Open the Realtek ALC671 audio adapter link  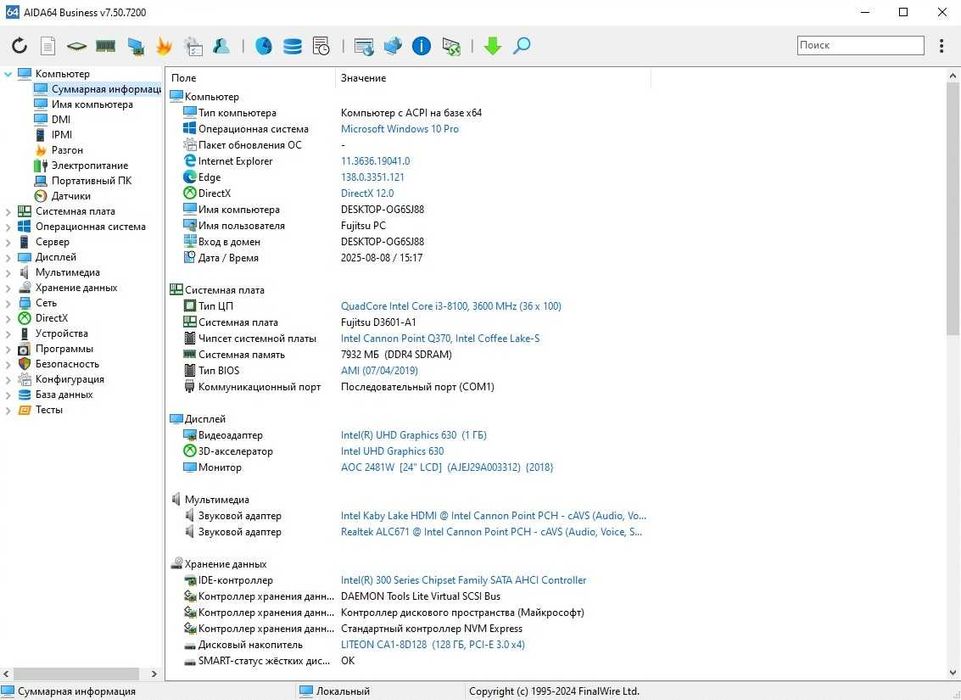click(492, 532)
